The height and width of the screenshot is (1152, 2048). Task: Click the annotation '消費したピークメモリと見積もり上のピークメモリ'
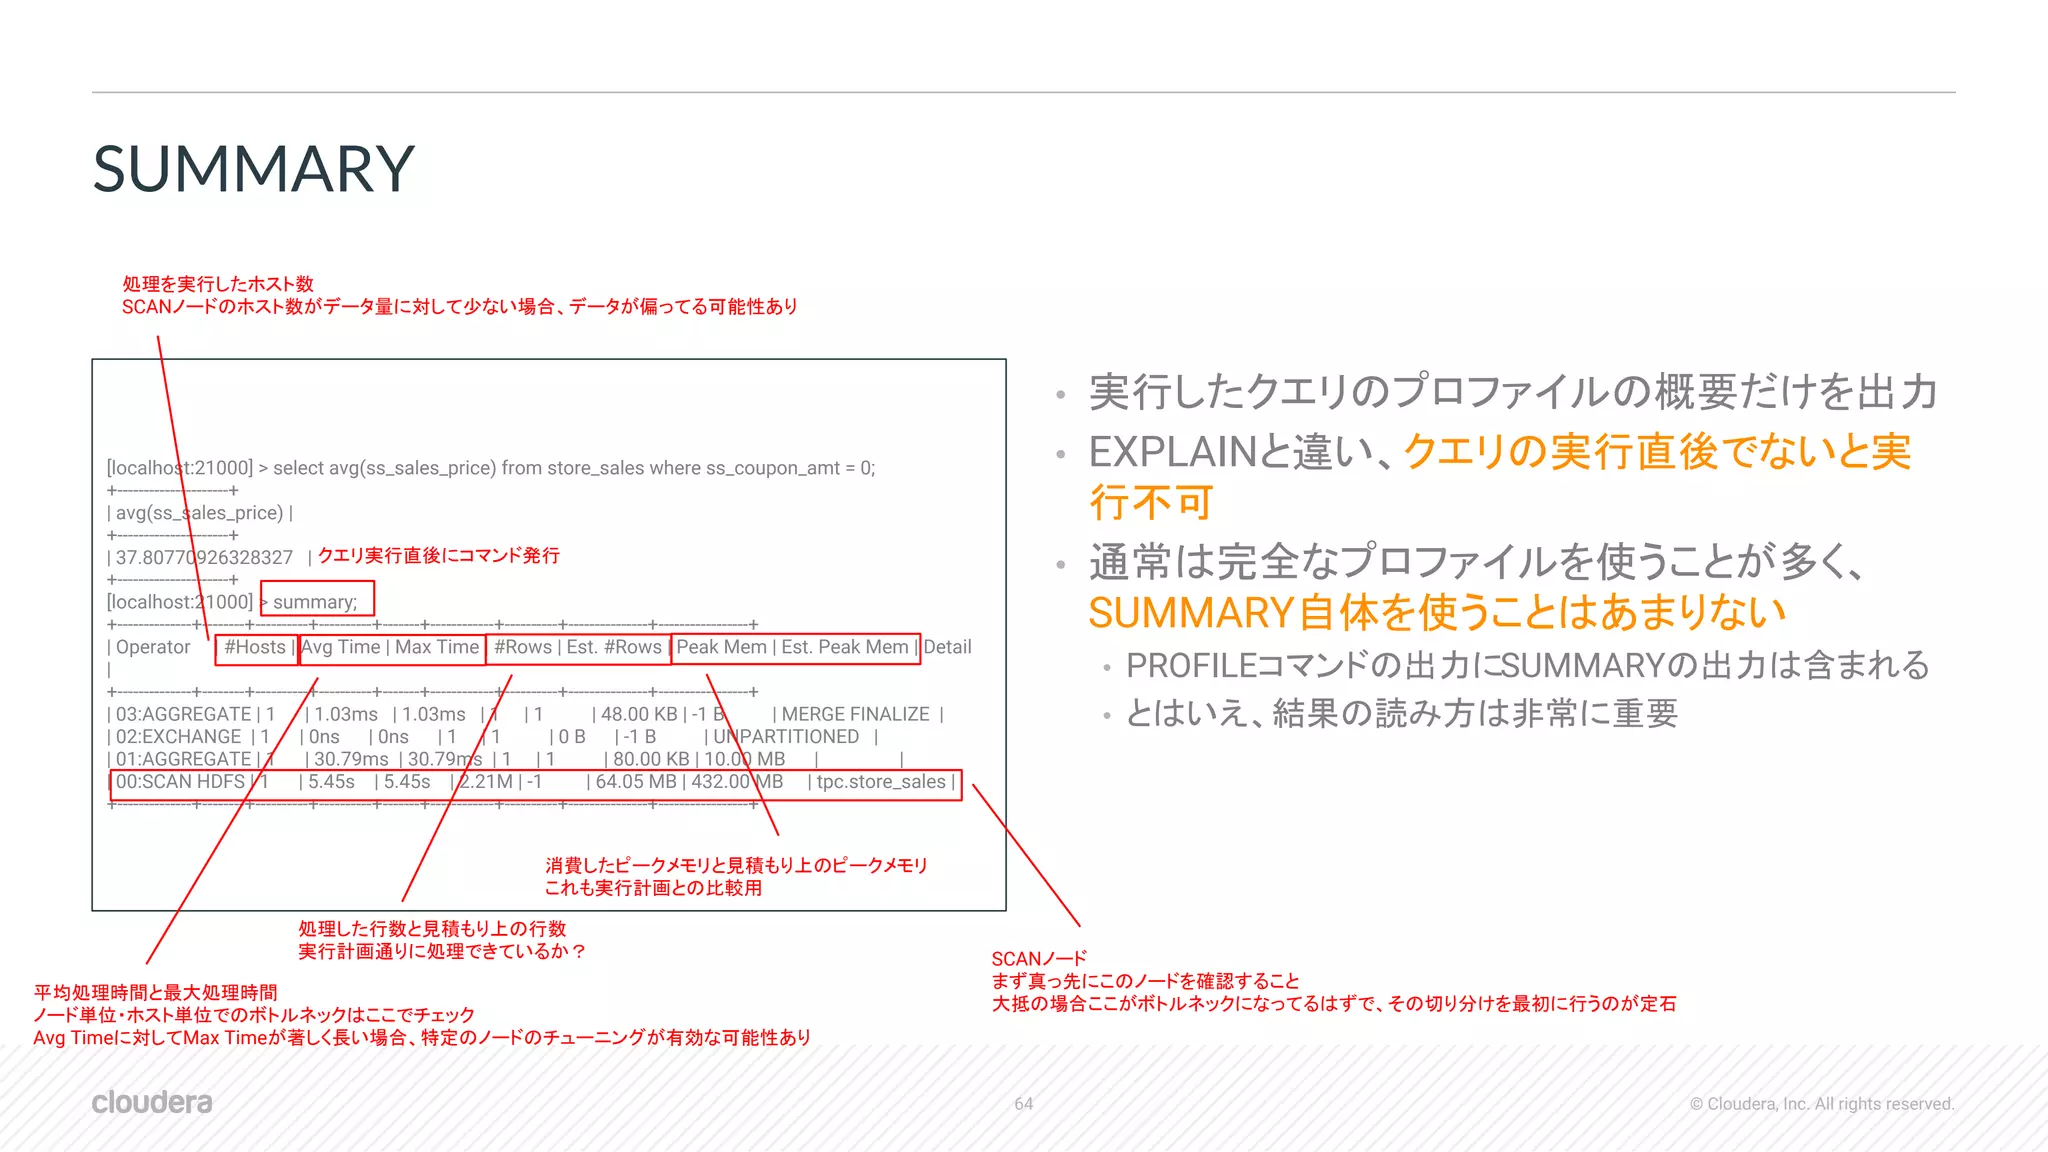click(737, 865)
